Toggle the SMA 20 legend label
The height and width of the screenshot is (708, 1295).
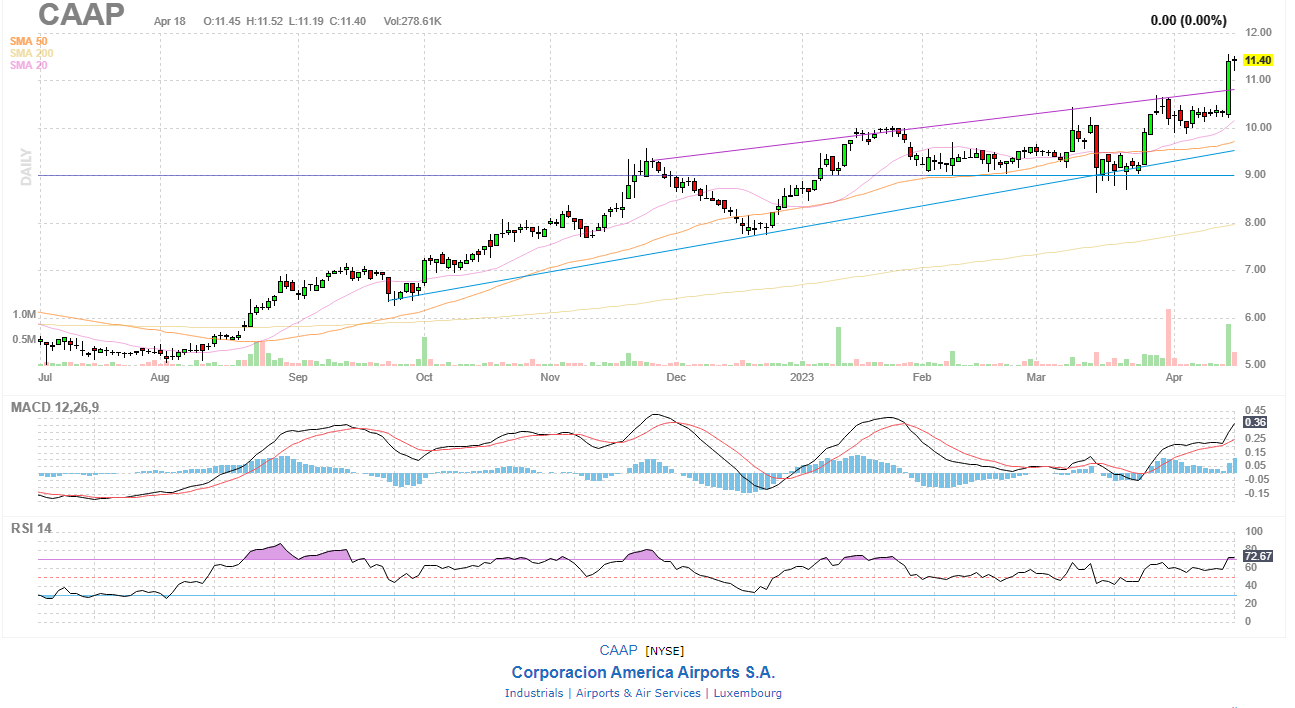click(29, 65)
